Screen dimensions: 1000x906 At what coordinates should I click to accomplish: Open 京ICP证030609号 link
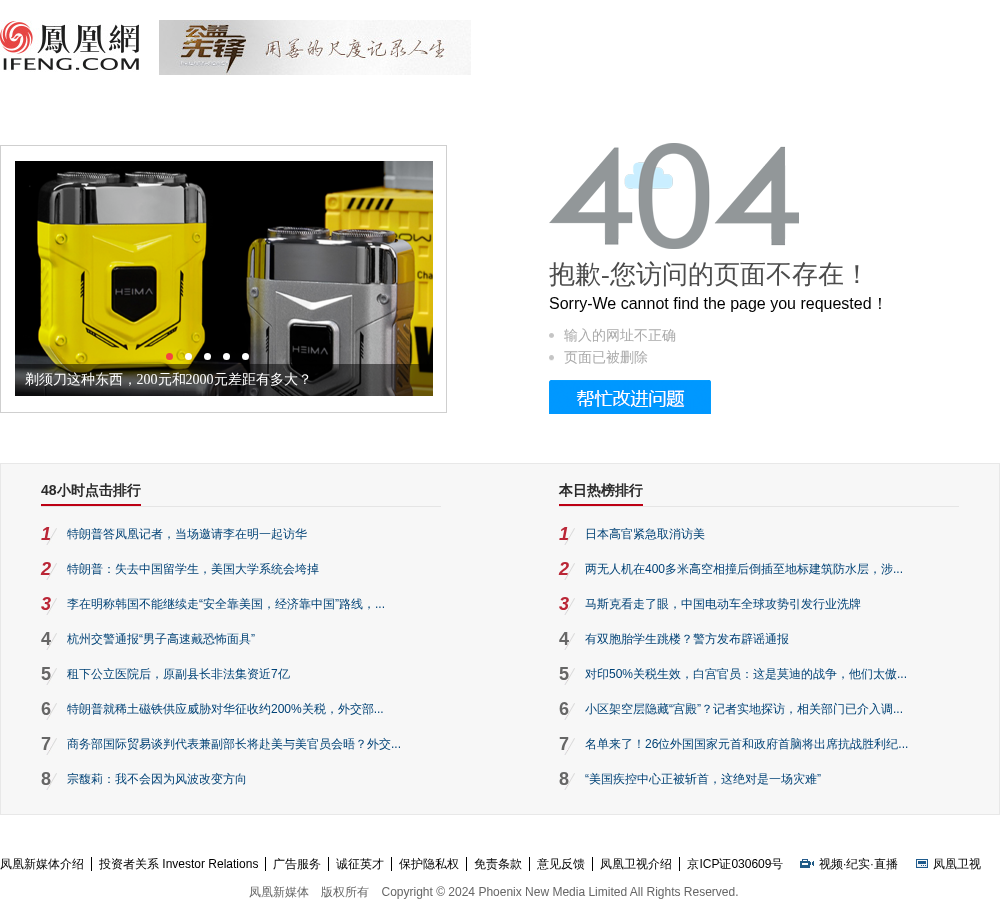pos(735,864)
